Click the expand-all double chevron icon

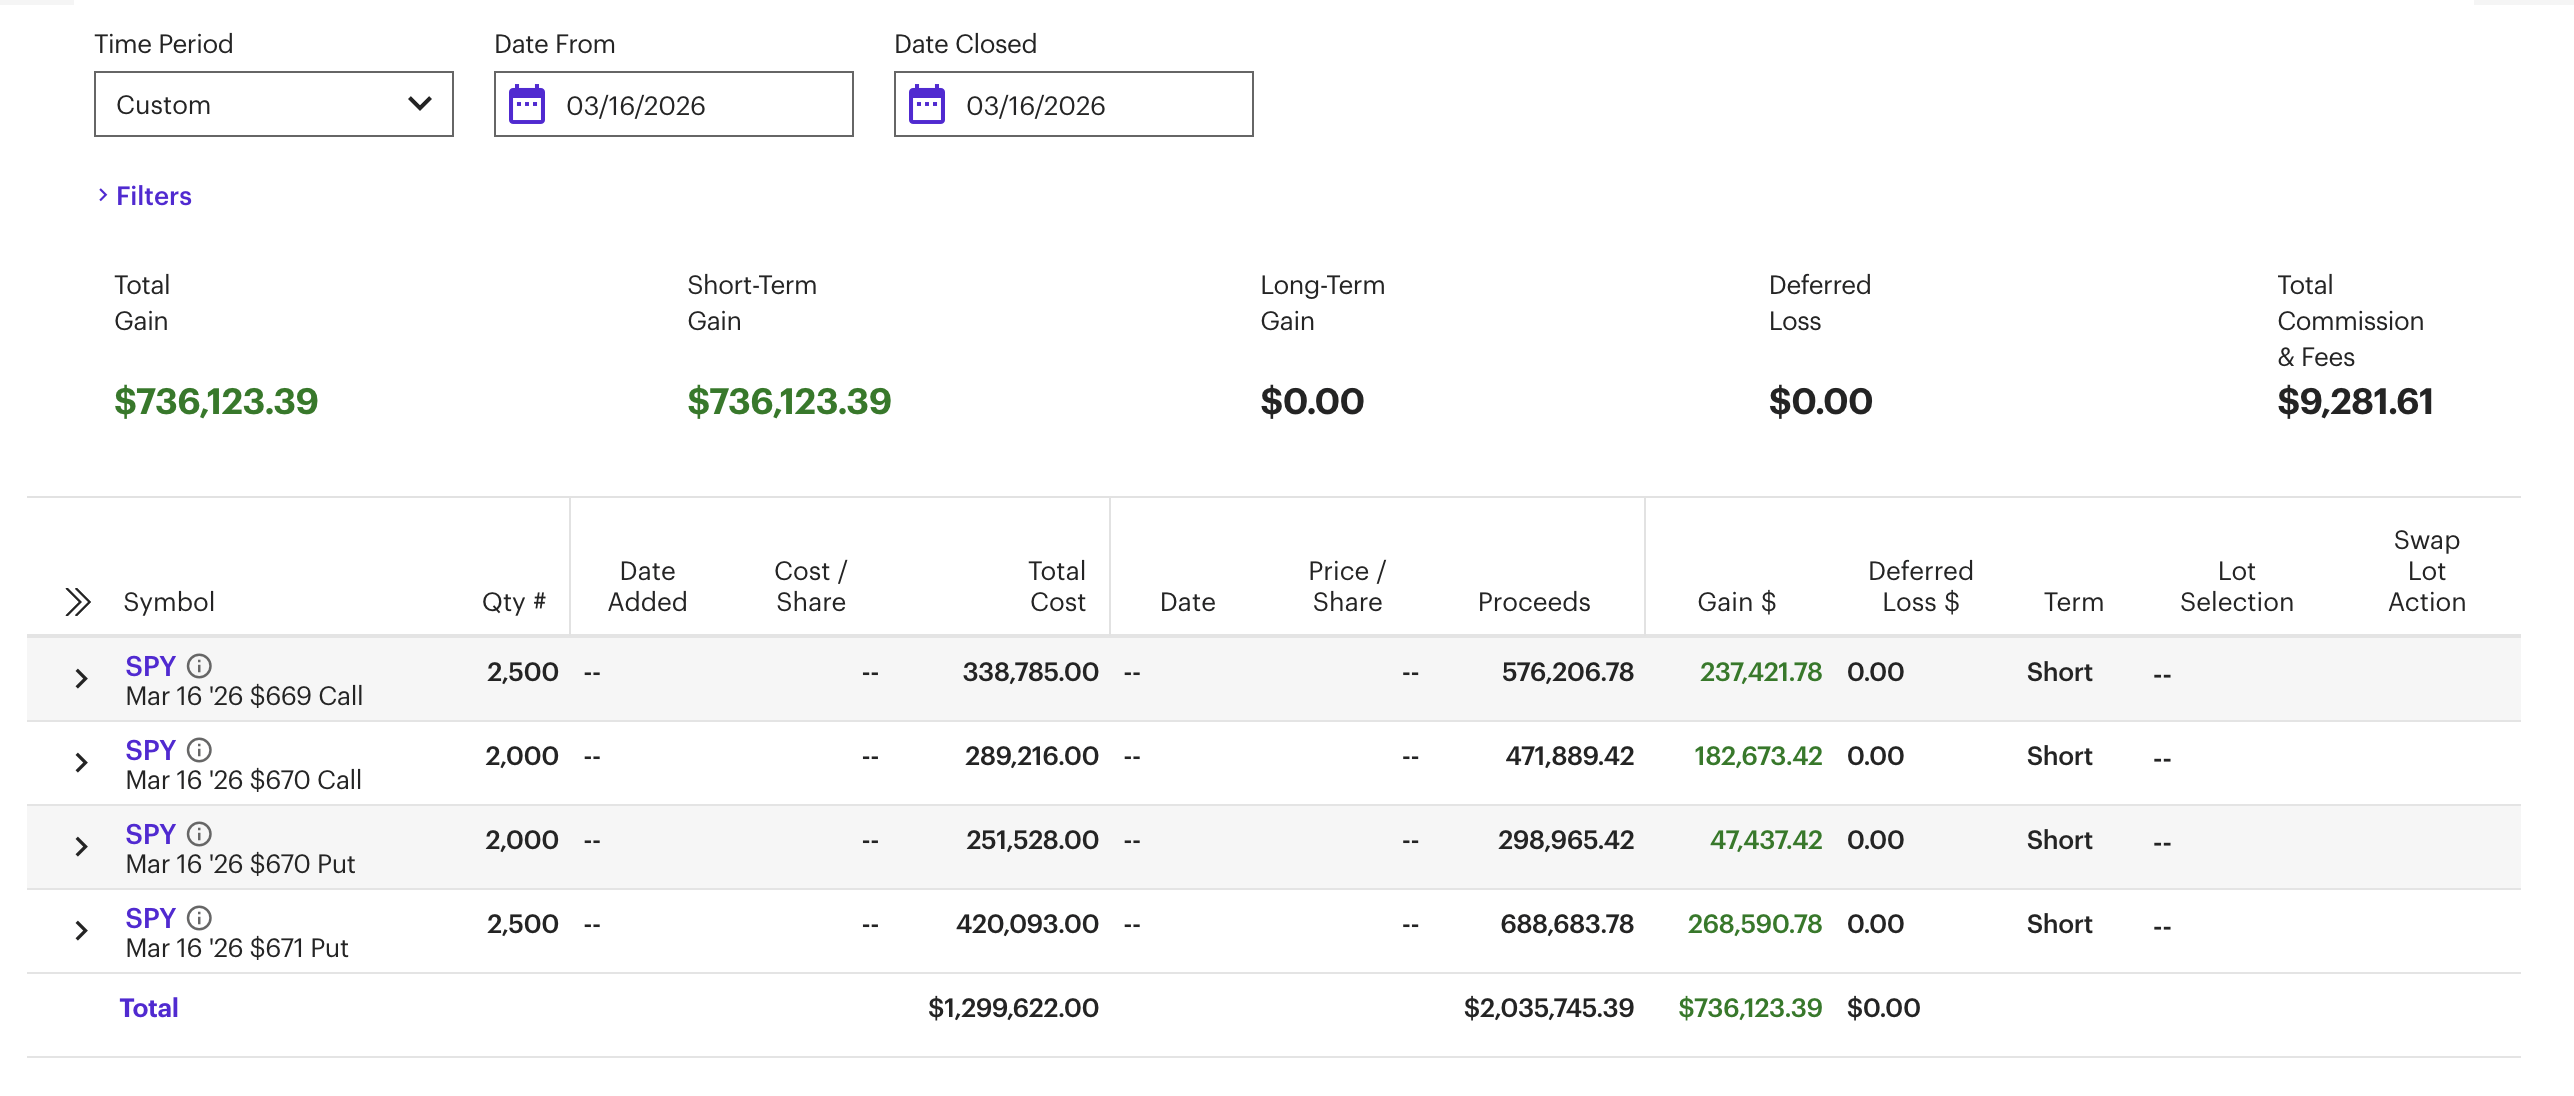tap(78, 602)
